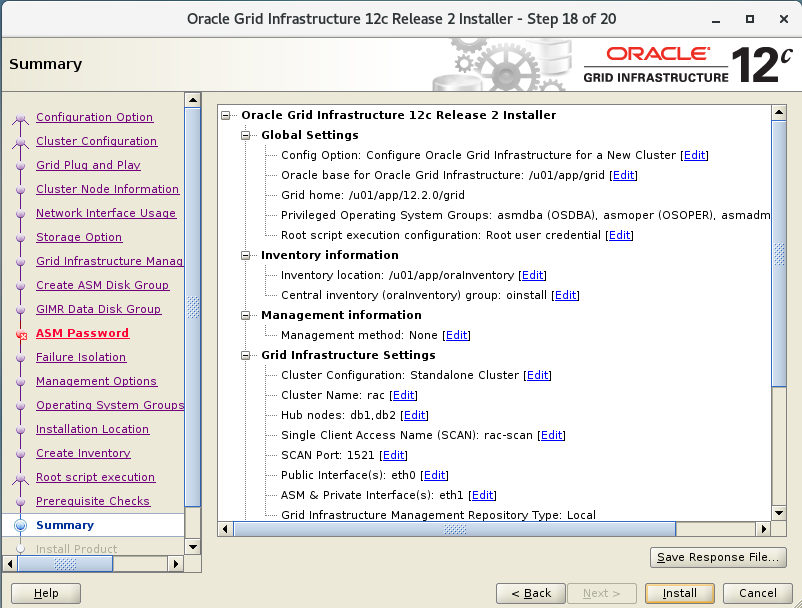Edit the Inventory location

pos(532,275)
